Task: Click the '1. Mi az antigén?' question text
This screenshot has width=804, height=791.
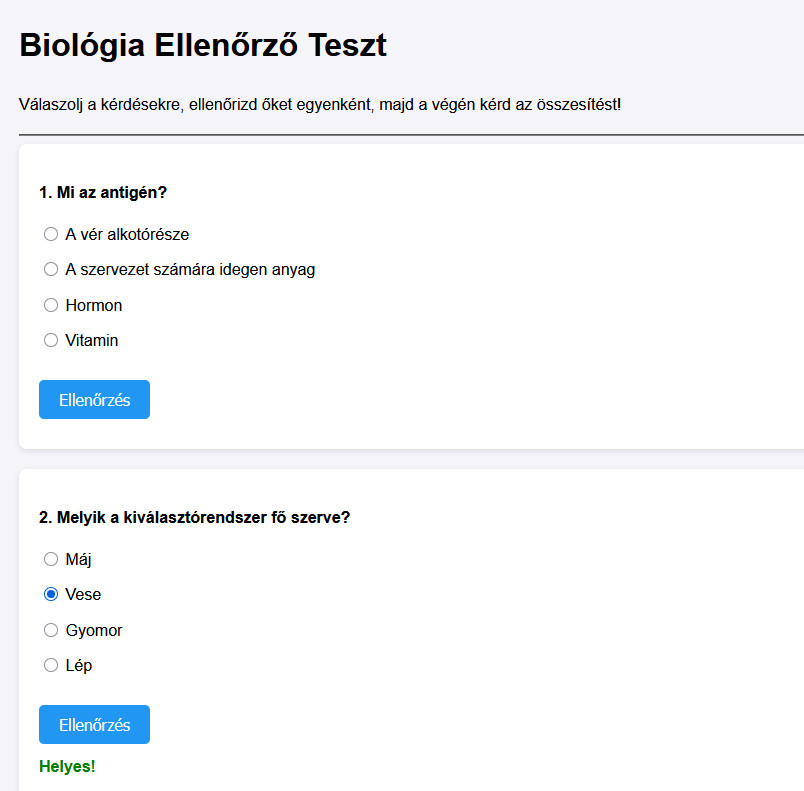Action: 102,191
